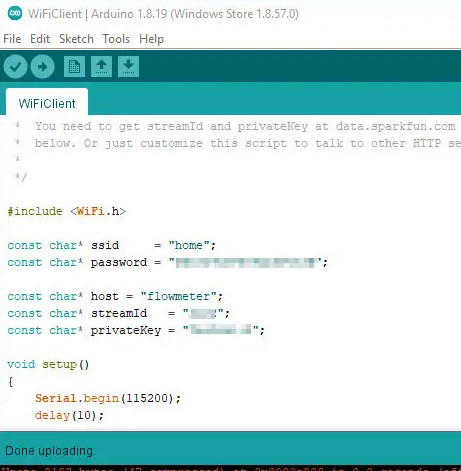Click the #include <WiFi.h> line
The width and height of the screenshot is (461, 471).
click(67, 211)
